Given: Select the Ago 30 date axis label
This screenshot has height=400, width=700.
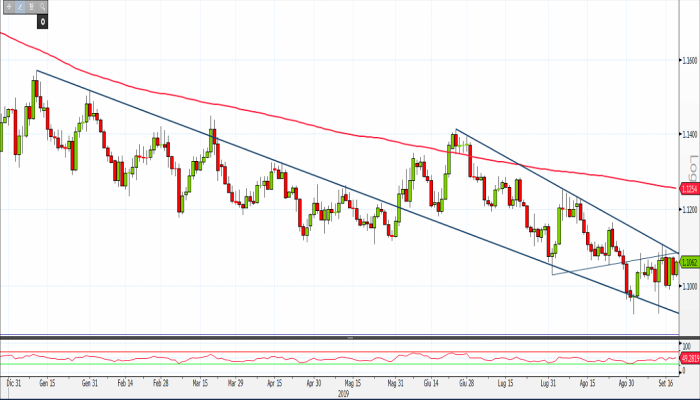Looking at the screenshot, I should coord(626,383).
